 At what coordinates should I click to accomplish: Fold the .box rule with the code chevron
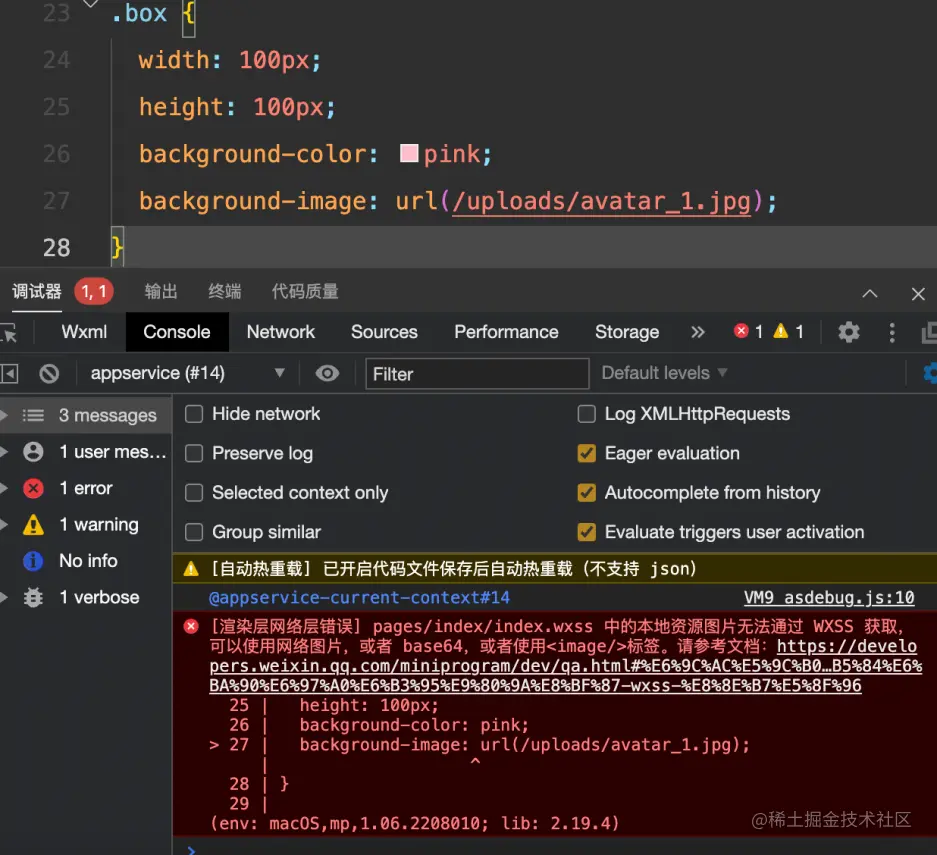click(90, 4)
